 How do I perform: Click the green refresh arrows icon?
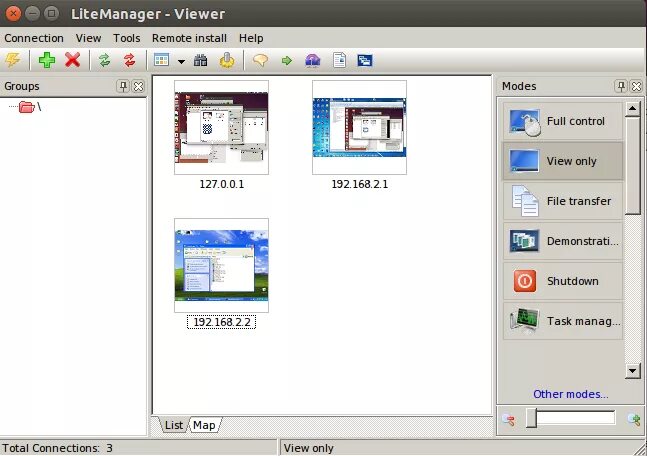tap(104, 60)
